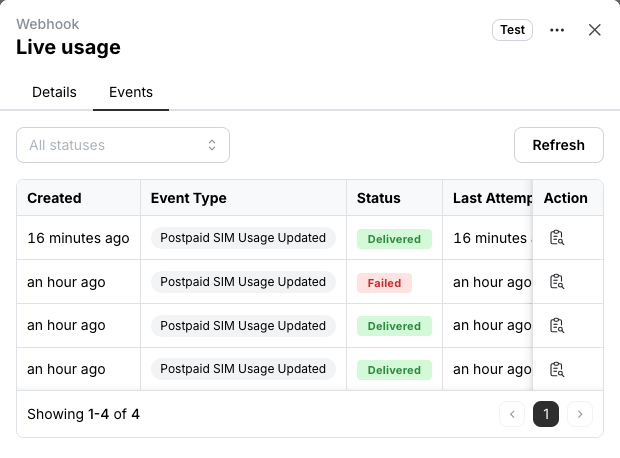
Task: Go to next page of events
Action: (580, 414)
